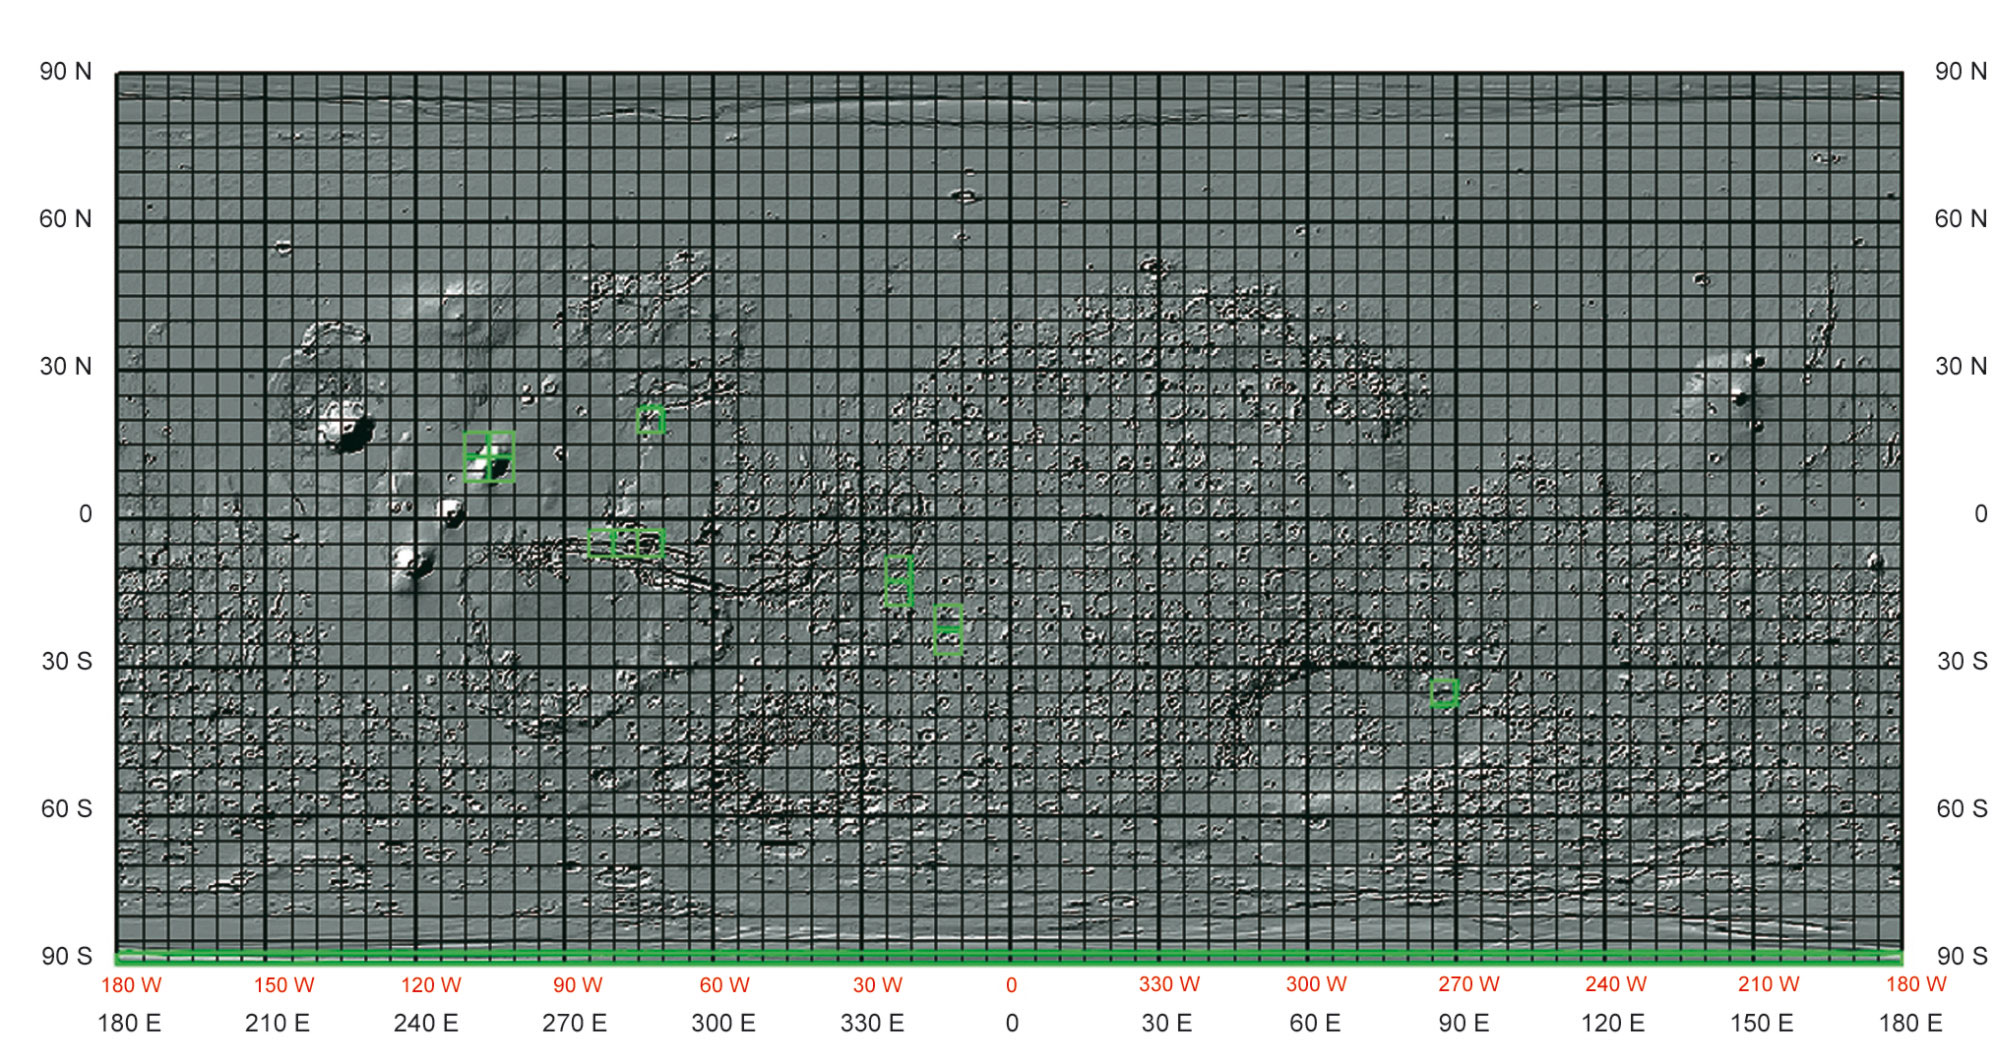Select the '120 E' longitude label
The width and height of the screenshot is (1996, 1062).
pyautogui.click(x=1612, y=1024)
